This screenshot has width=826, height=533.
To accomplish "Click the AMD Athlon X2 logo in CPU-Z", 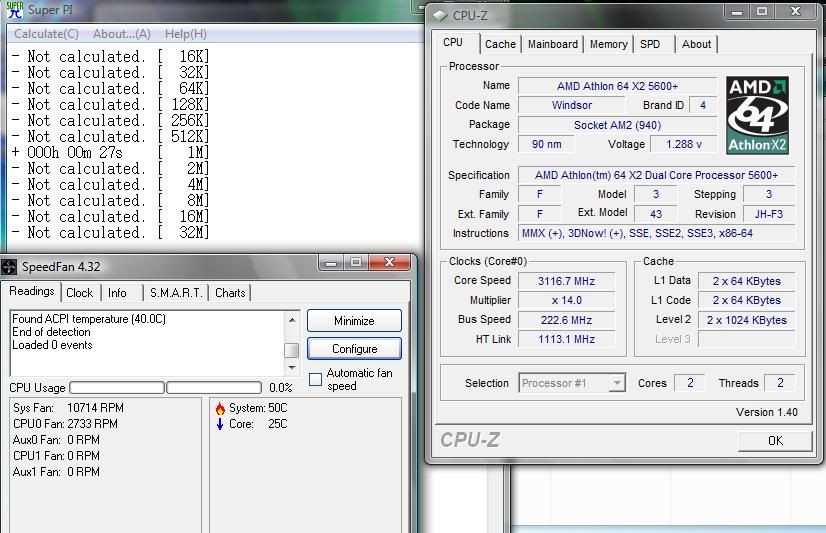I will 758,115.
